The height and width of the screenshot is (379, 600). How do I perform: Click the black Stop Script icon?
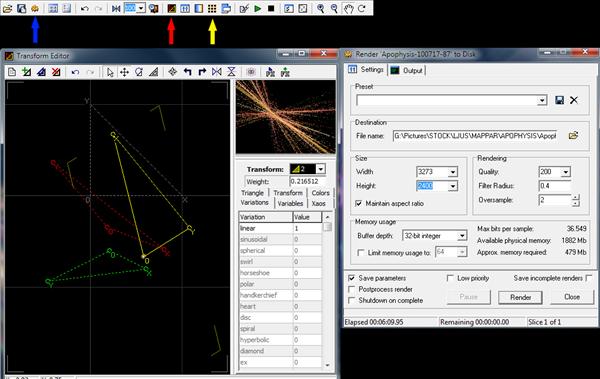(271, 8)
